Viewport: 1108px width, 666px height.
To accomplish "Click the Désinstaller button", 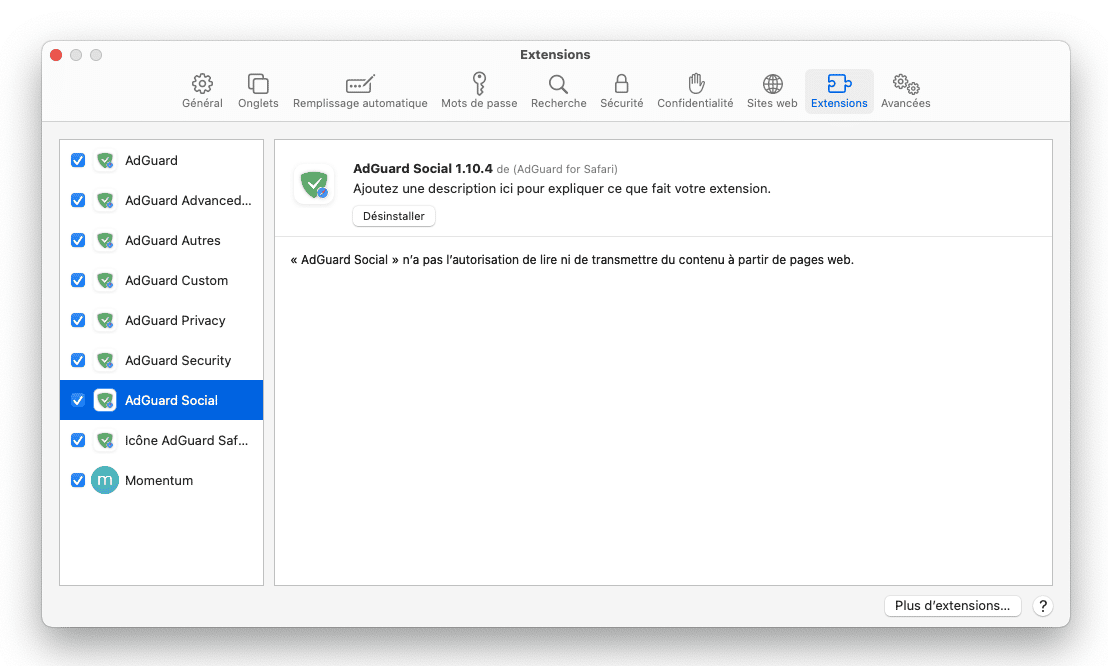I will pos(394,216).
